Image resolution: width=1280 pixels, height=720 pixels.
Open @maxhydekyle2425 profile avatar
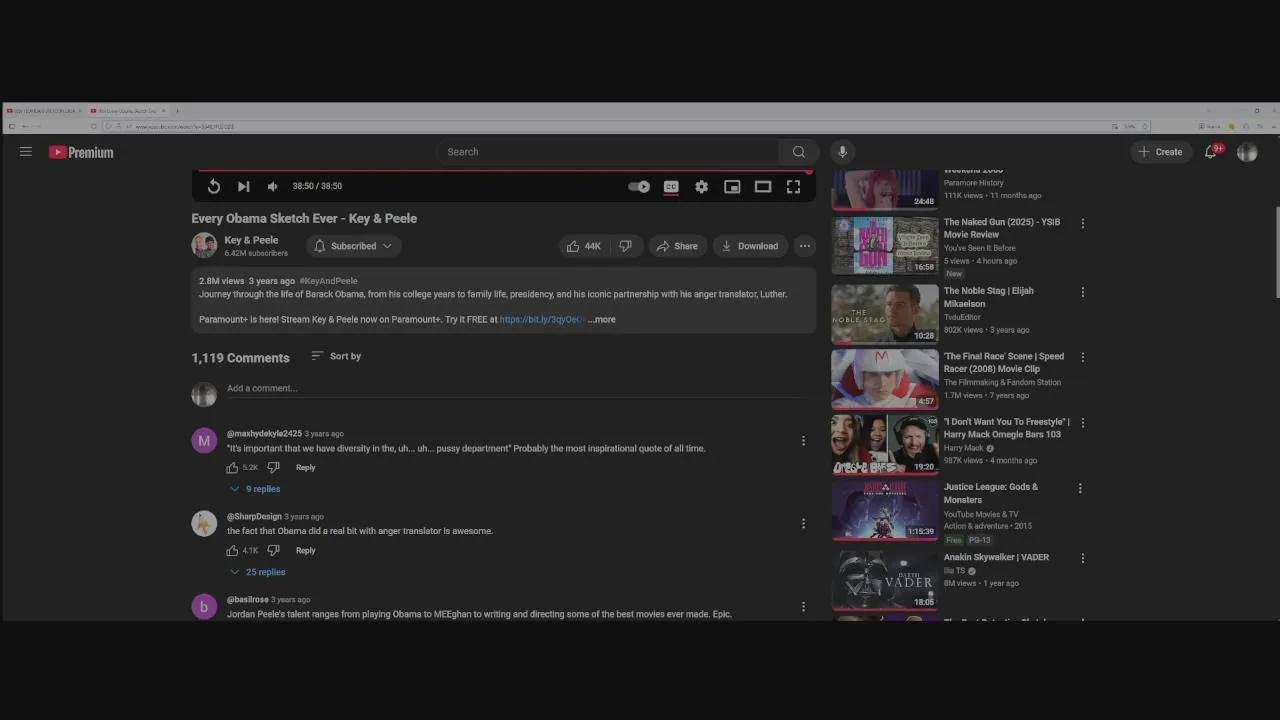click(x=204, y=441)
